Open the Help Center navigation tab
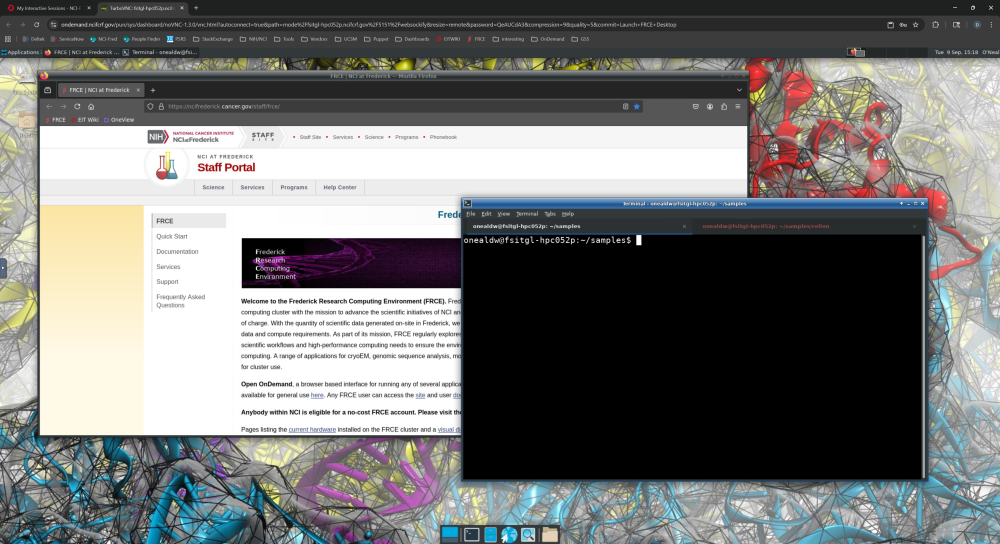The image size is (1000, 544). coord(339,187)
